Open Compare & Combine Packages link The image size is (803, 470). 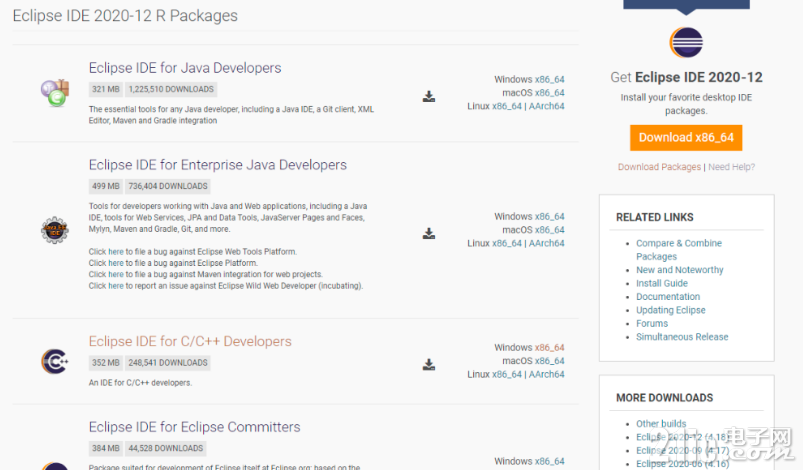pyautogui.click(x=679, y=250)
